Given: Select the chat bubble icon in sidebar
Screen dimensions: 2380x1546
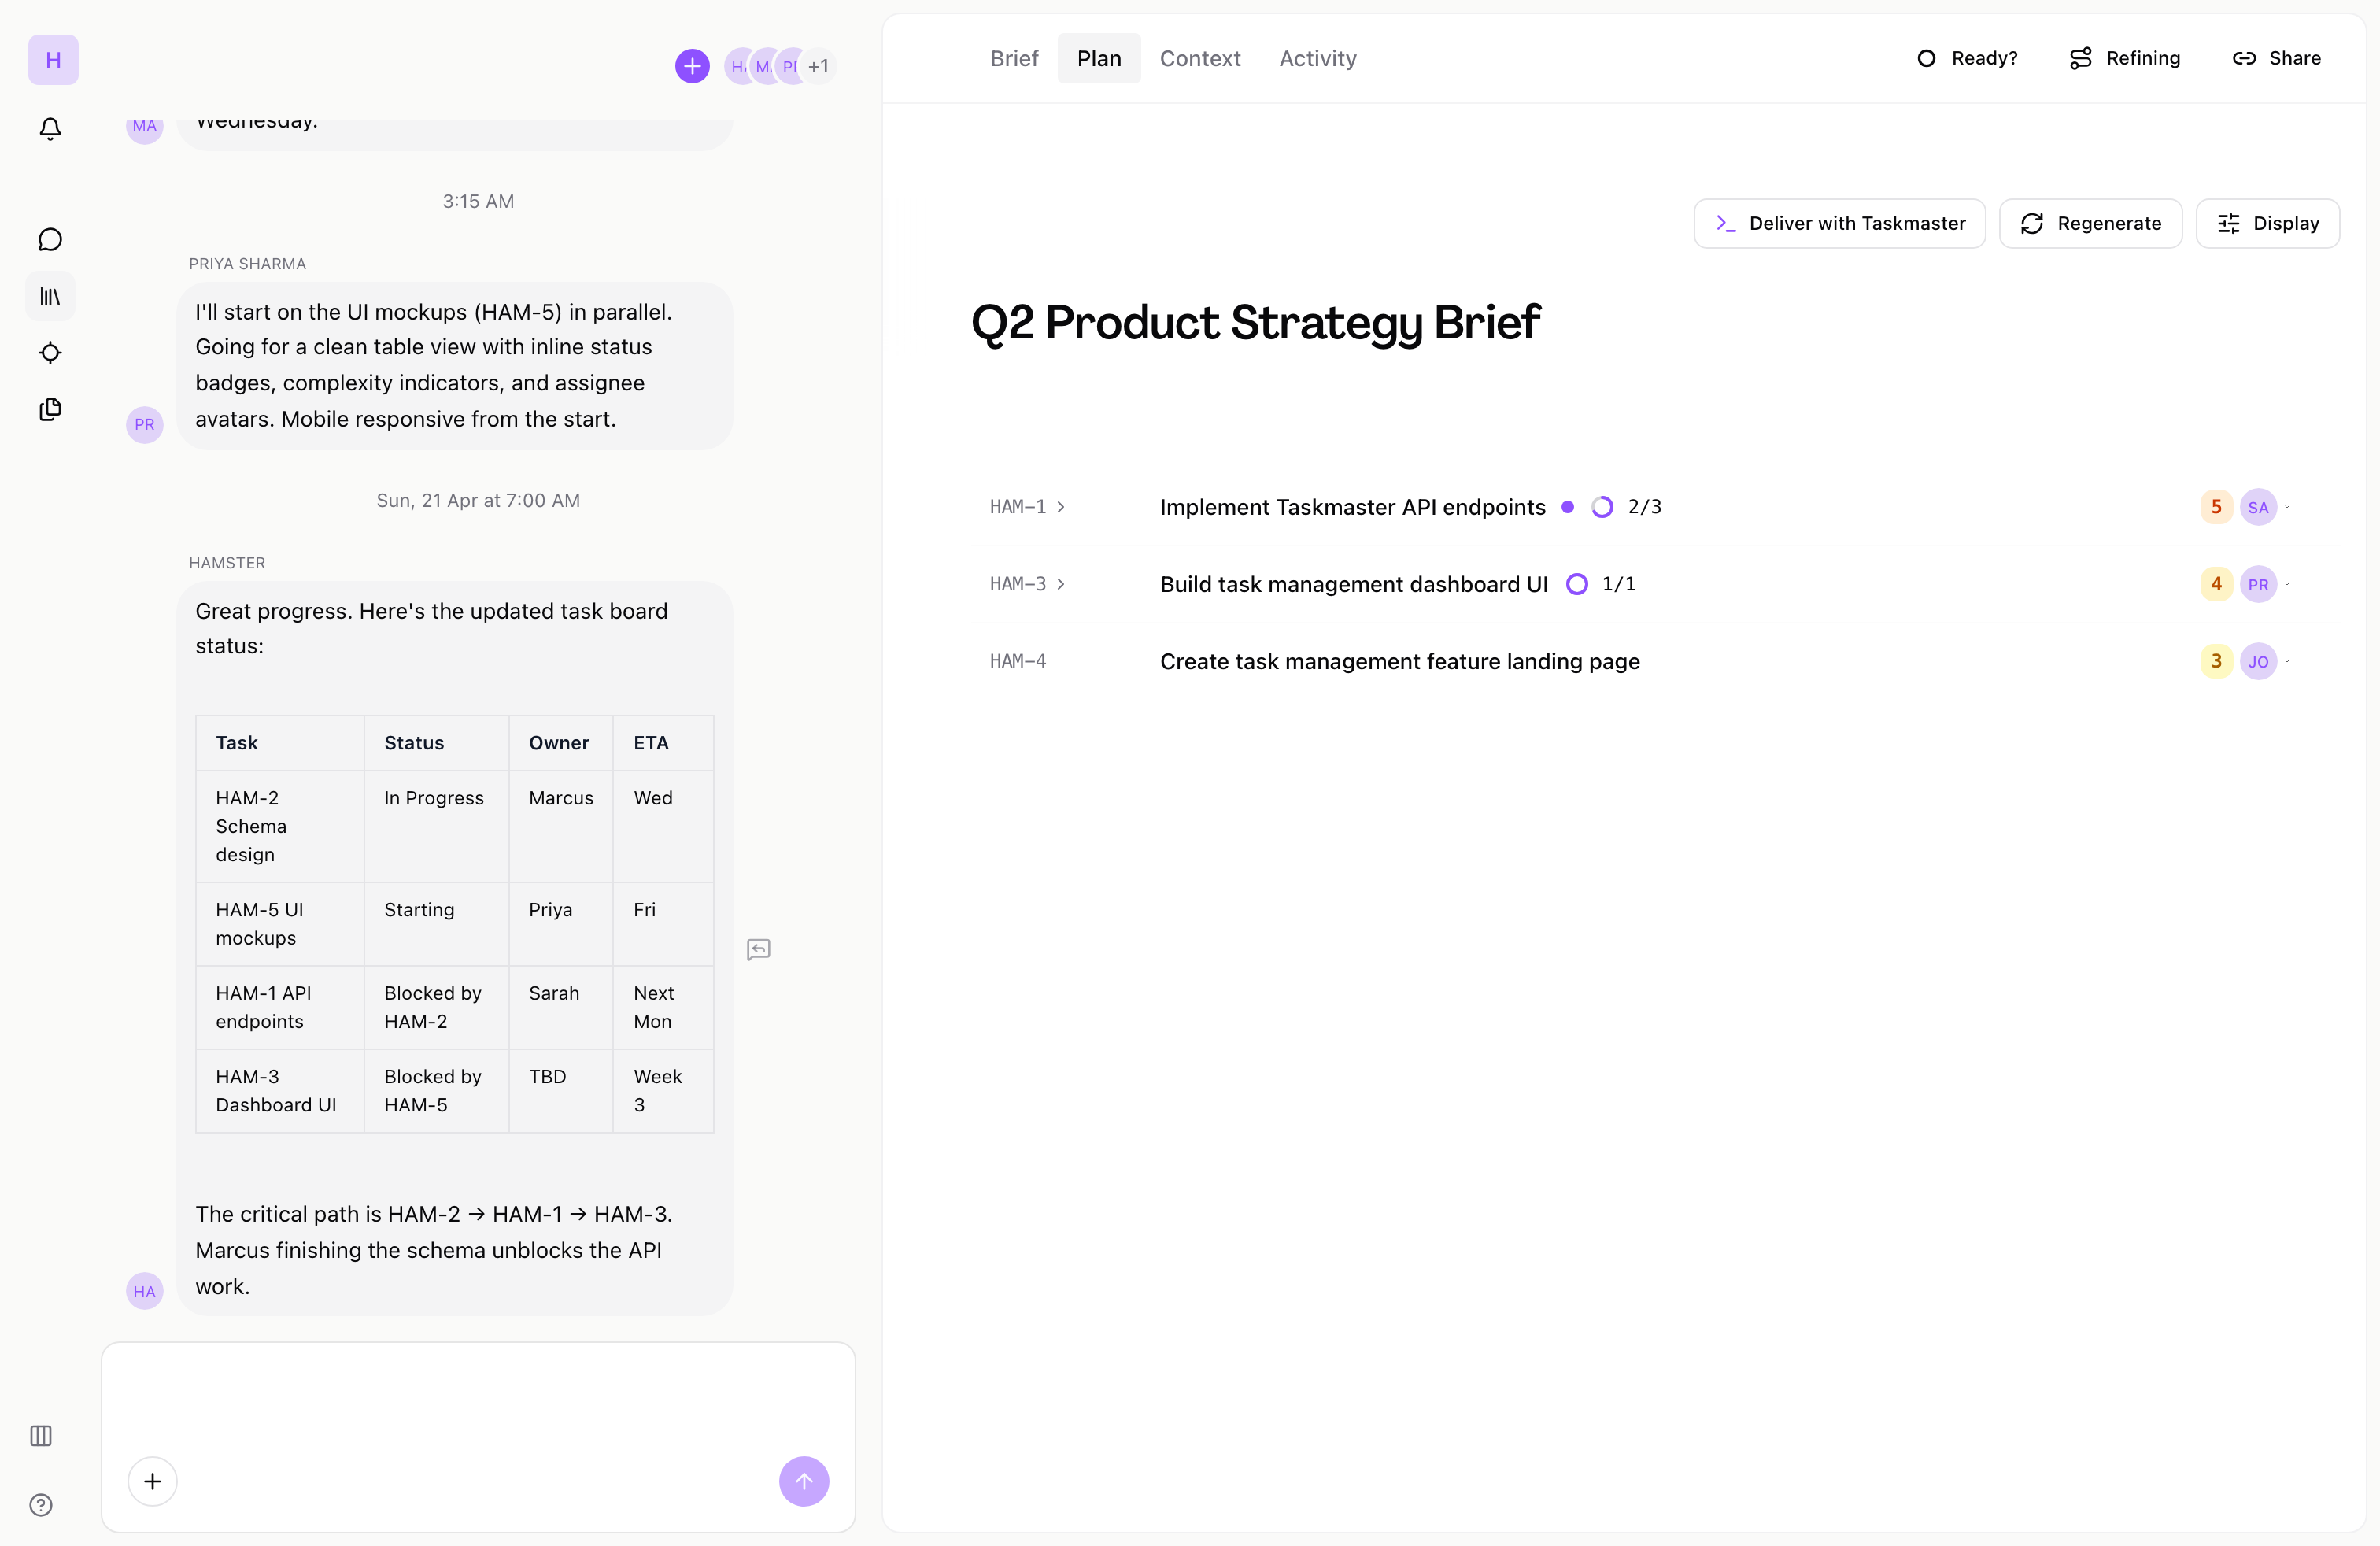Looking at the screenshot, I should (50, 239).
